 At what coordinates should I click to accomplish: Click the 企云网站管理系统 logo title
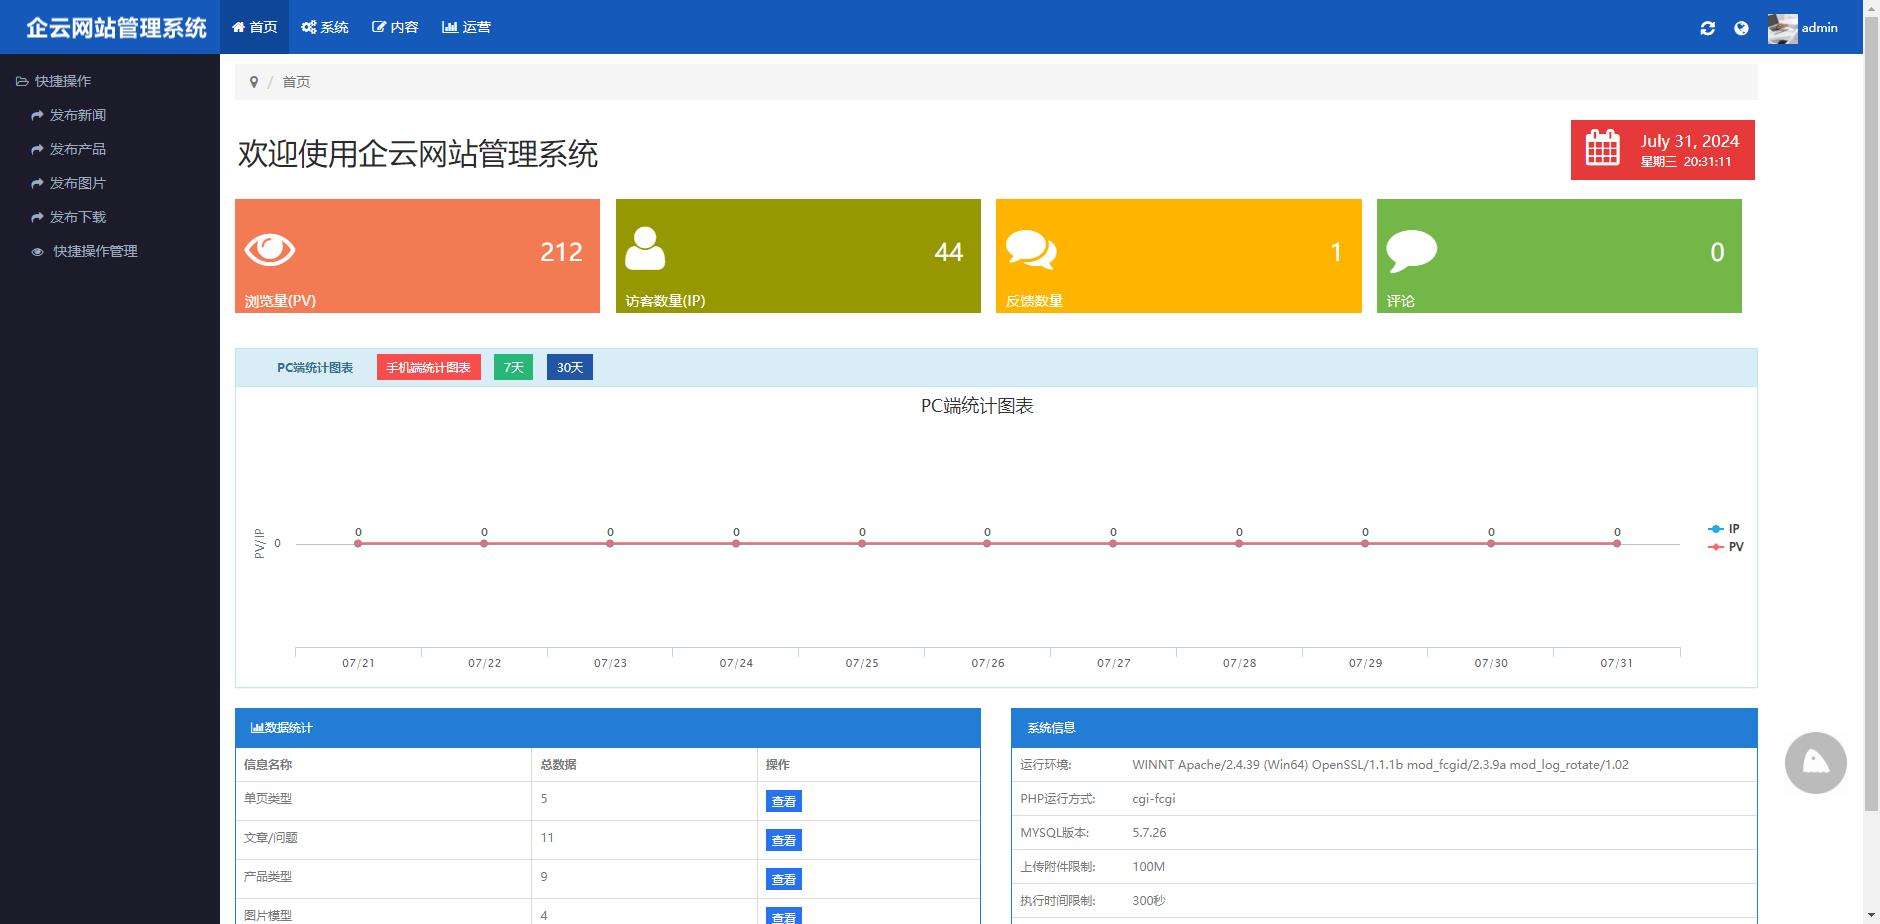pyautogui.click(x=116, y=27)
